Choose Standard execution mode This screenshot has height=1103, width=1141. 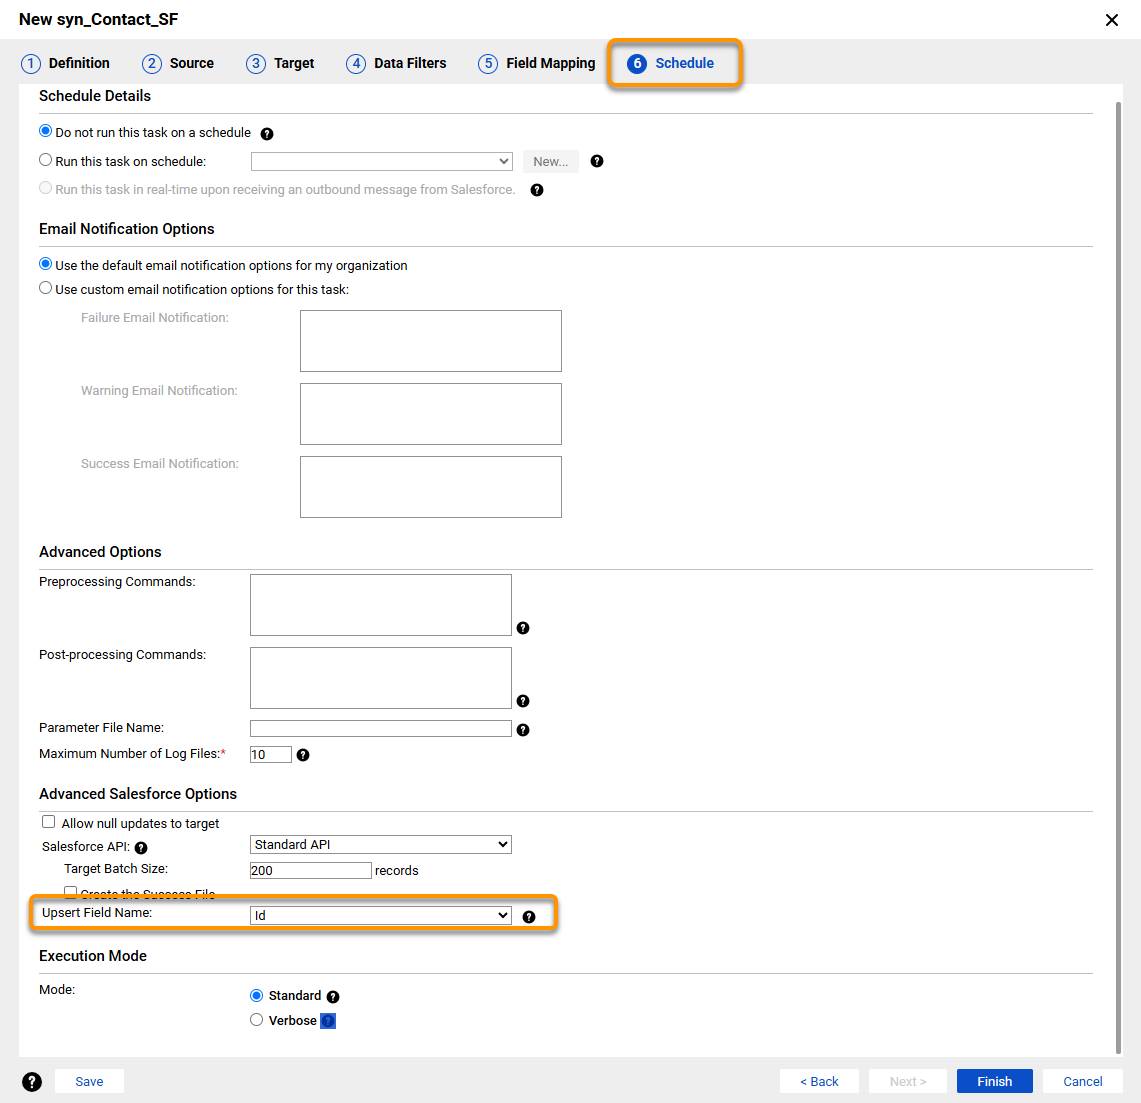(256, 995)
